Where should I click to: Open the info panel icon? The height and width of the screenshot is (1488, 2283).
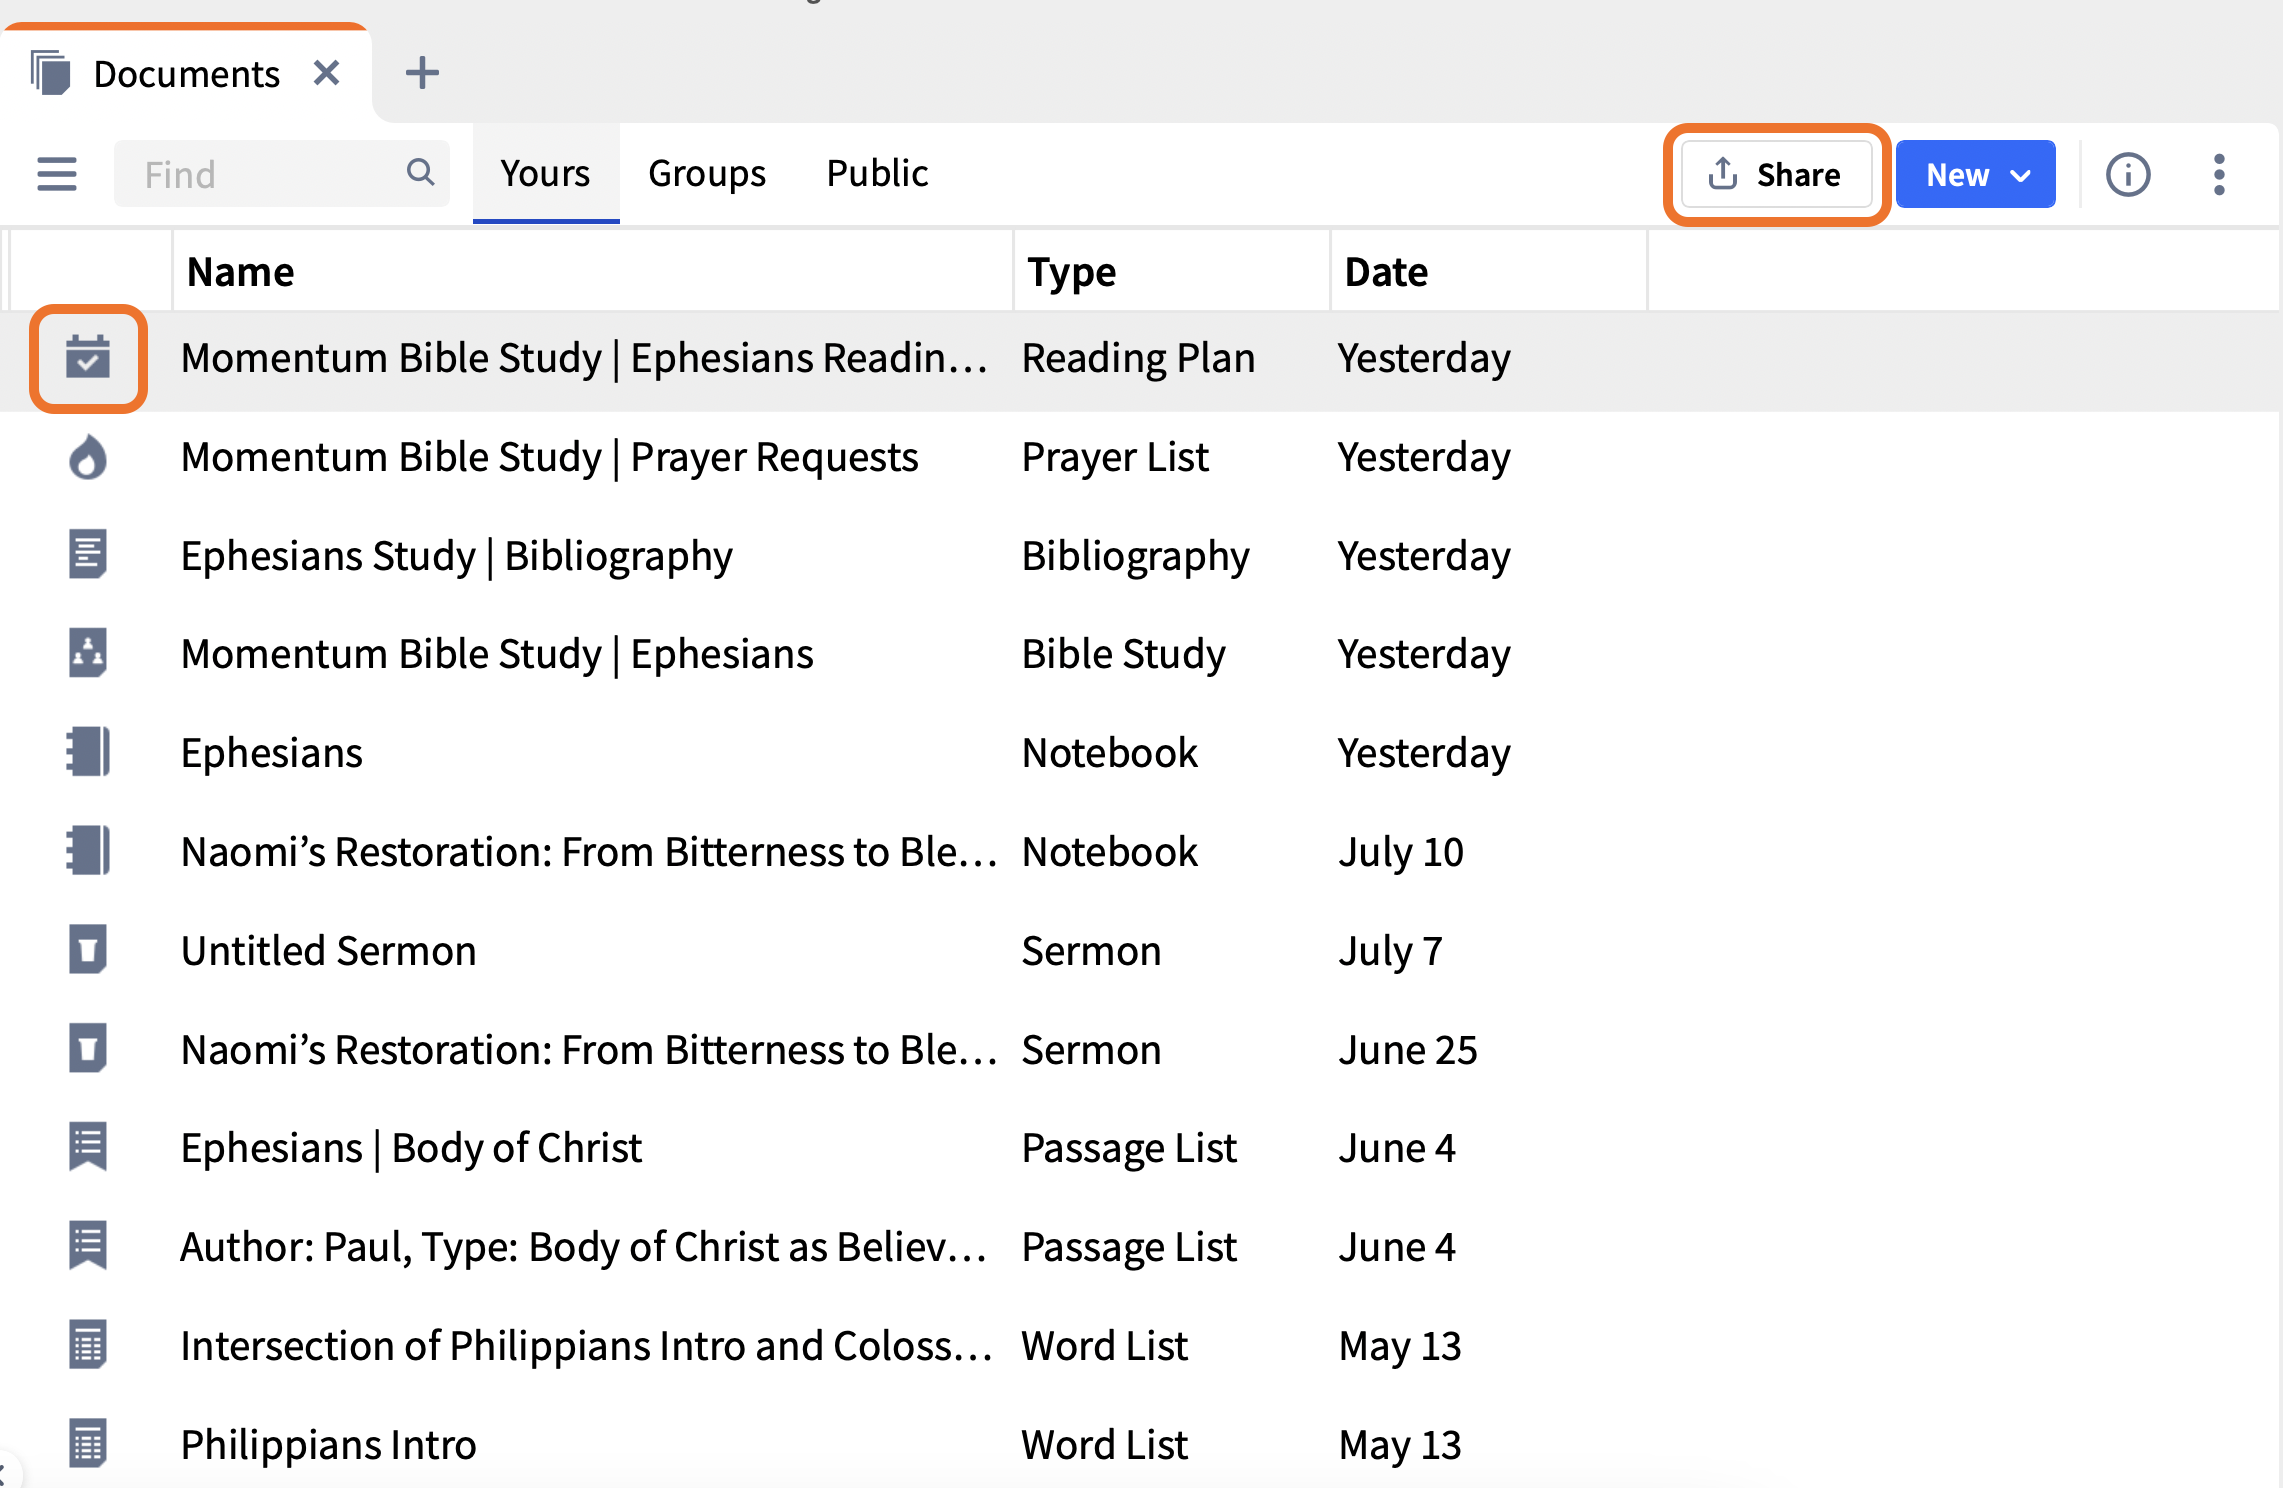pos(2127,175)
